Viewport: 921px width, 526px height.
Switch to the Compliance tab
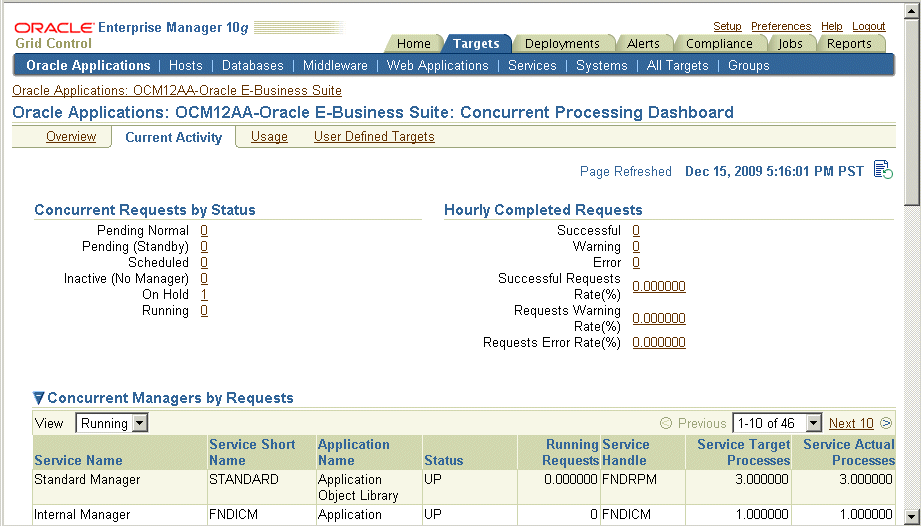point(719,43)
